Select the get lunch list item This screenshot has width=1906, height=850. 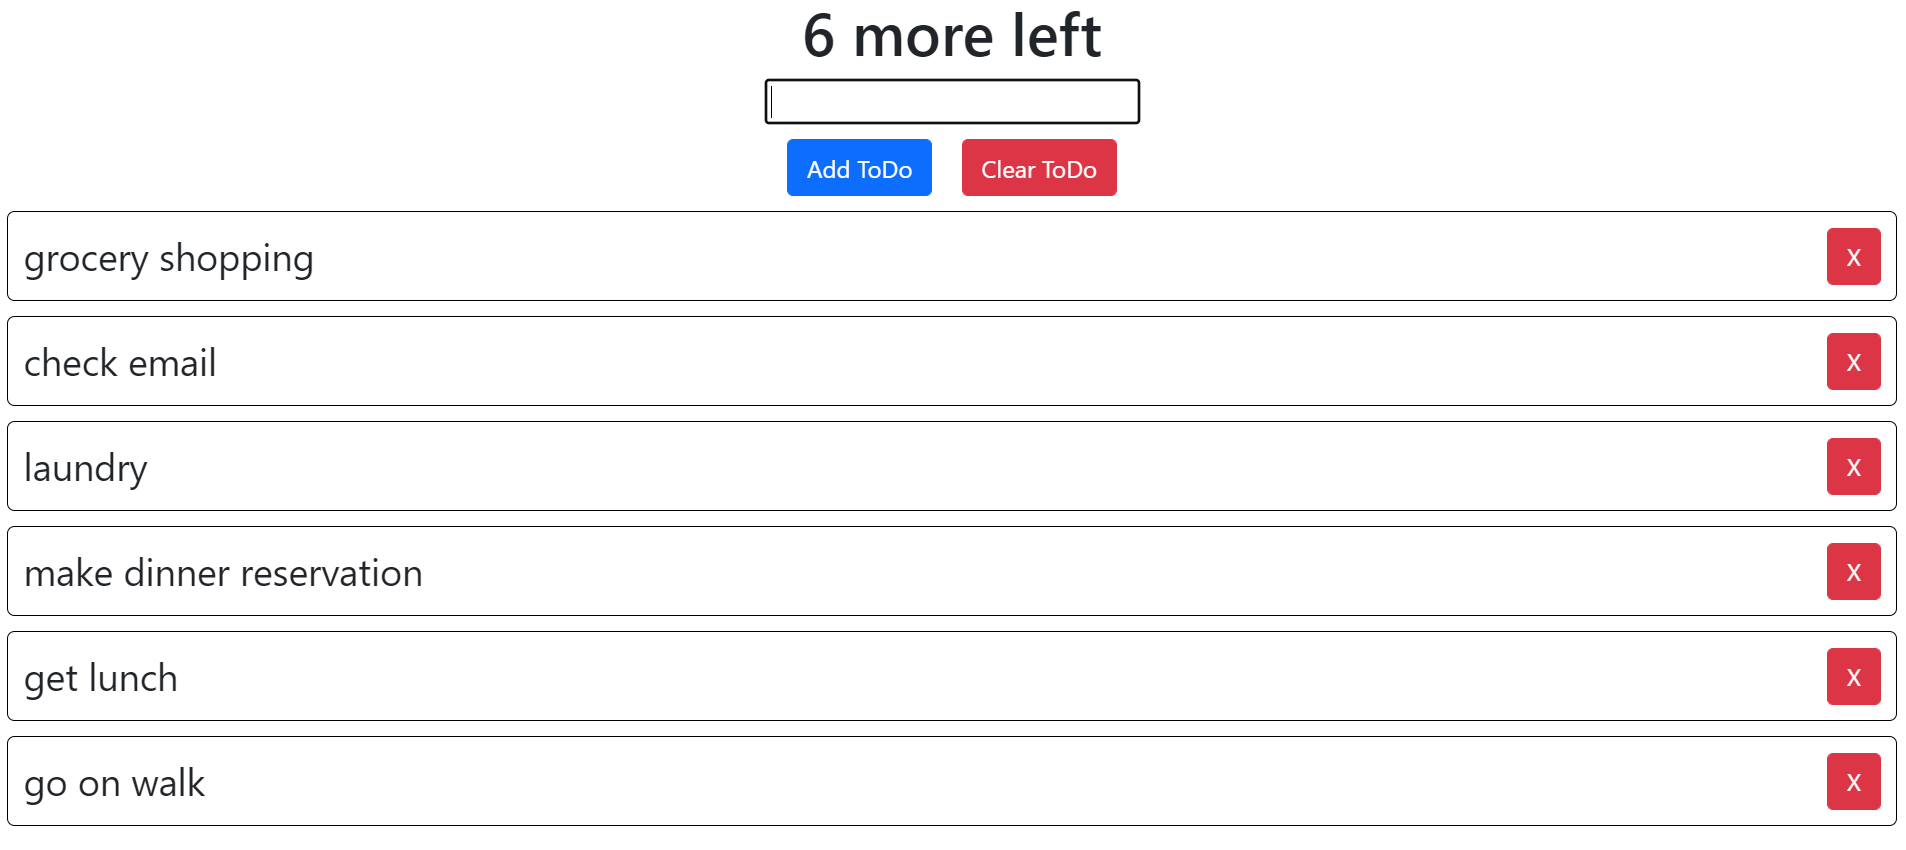point(600,676)
